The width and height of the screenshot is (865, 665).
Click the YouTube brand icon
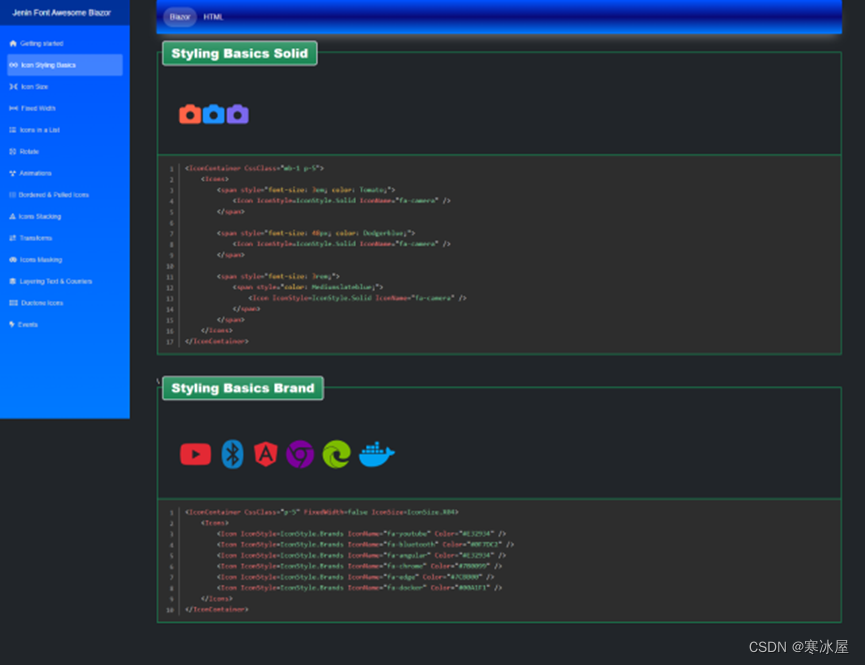pos(196,454)
